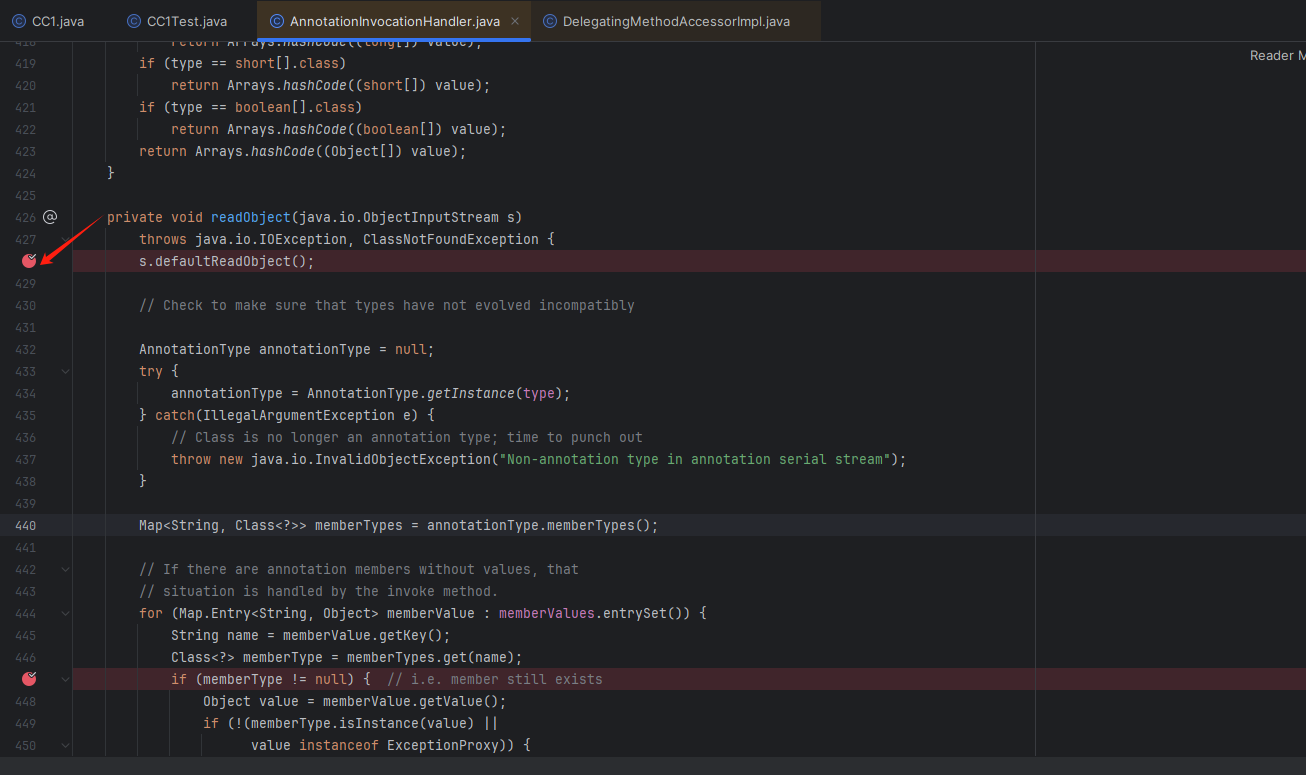The width and height of the screenshot is (1306, 775).
Task: Close the AnnotationInvocationHandler.java tab
Action: point(515,21)
